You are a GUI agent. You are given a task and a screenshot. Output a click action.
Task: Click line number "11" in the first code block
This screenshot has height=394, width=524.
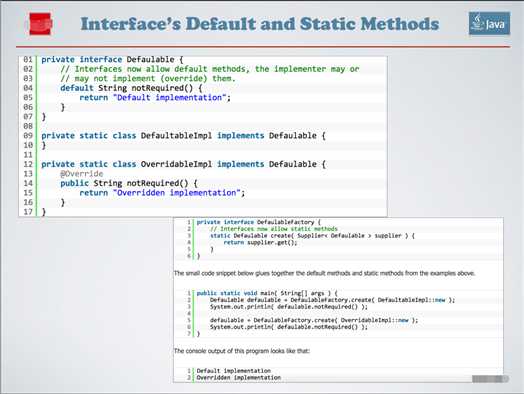click(x=28, y=155)
